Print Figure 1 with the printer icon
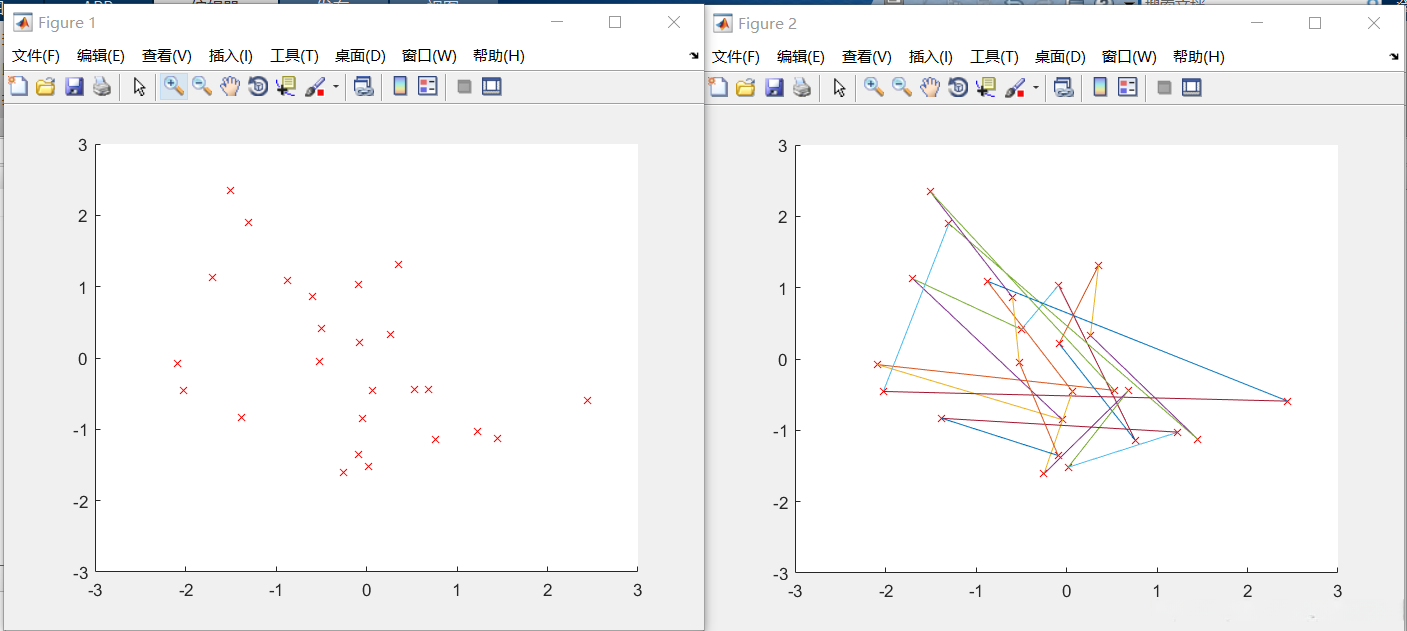This screenshot has width=1407, height=631. pyautogui.click(x=102, y=87)
